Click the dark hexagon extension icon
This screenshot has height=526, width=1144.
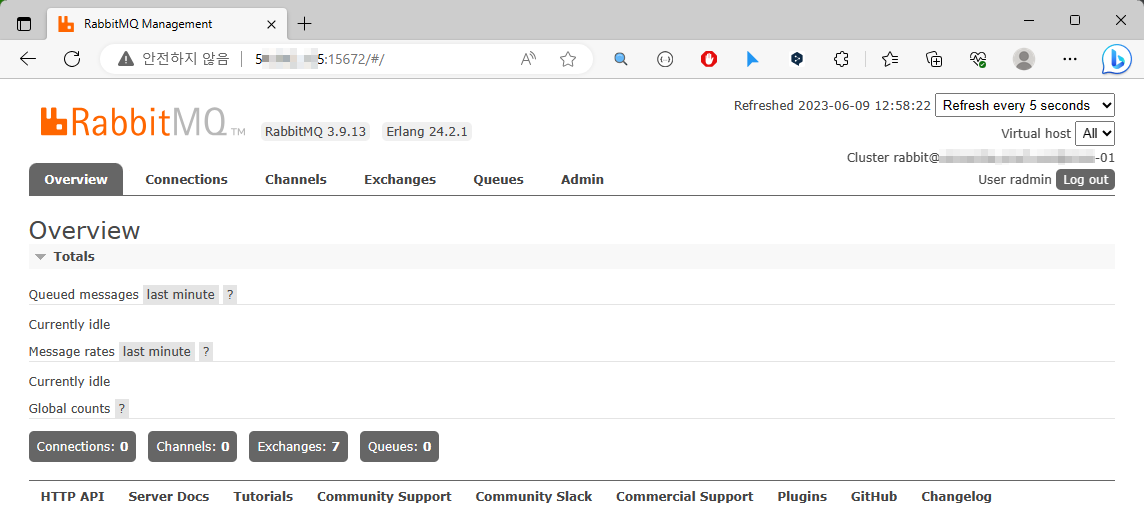click(x=797, y=59)
